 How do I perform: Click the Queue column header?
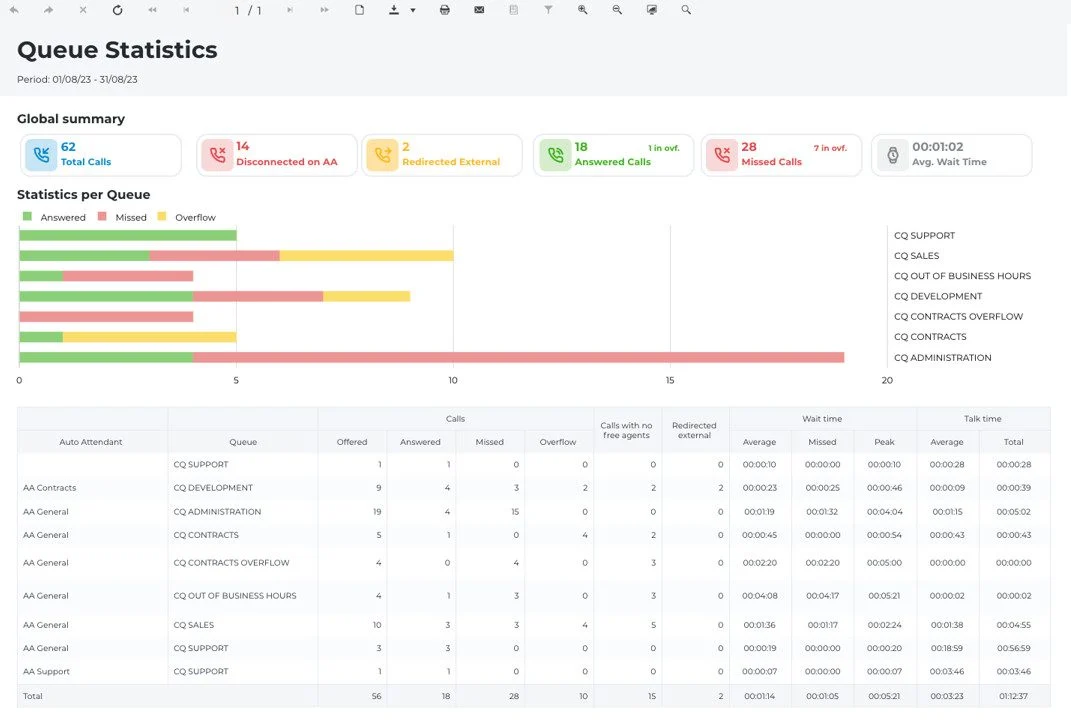point(242,442)
